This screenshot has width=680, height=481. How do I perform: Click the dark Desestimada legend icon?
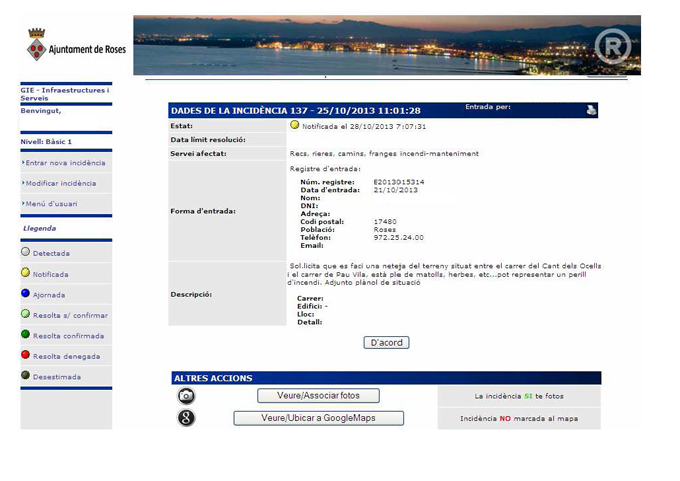pyautogui.click(x=26, y=376)
